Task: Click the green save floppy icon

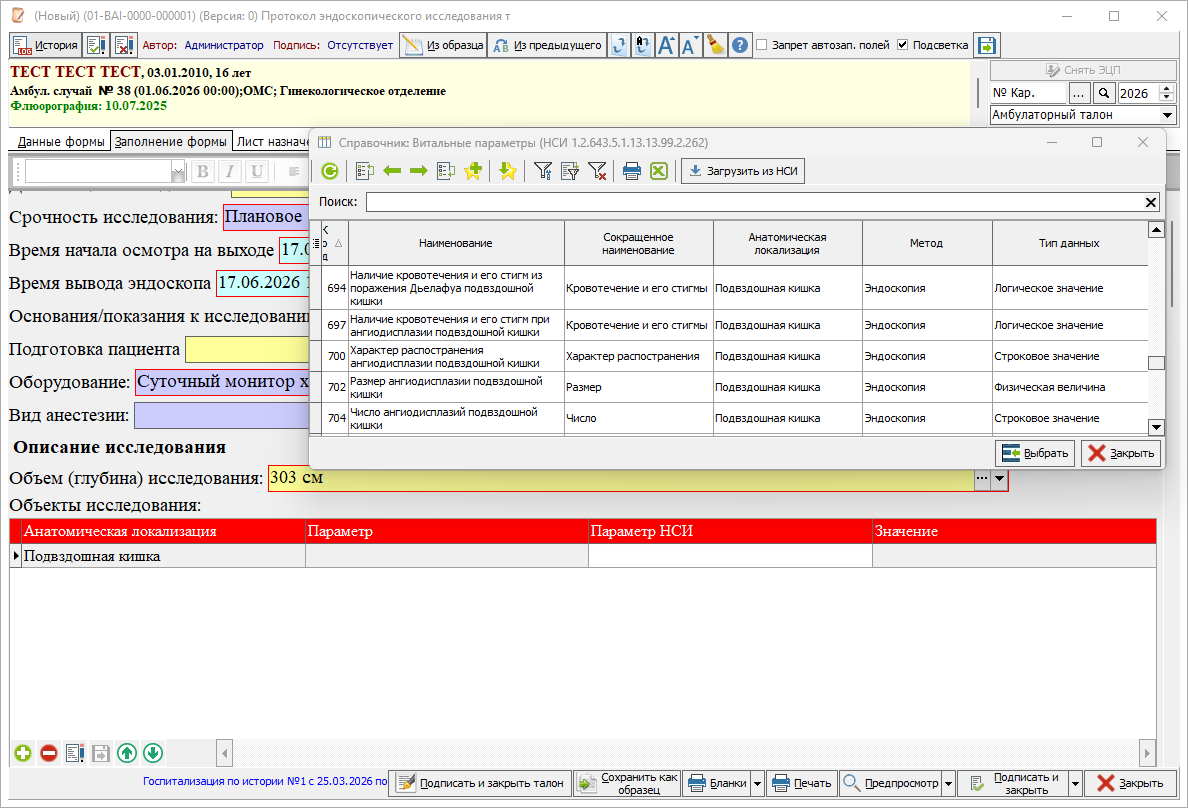Action: pos(987,45)
